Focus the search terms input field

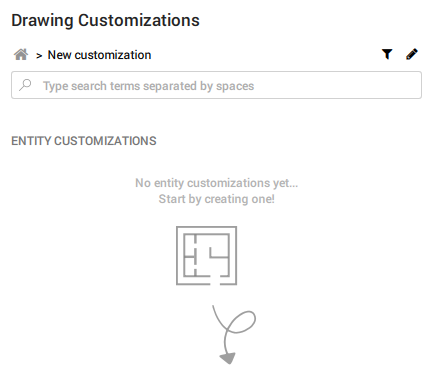point(216,85)
